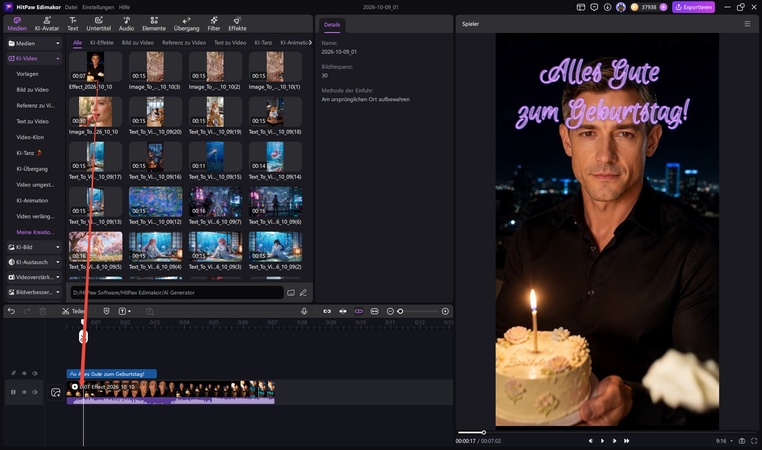Switch to the Text zu Video tab
The image size is (762, 450).
230,43
